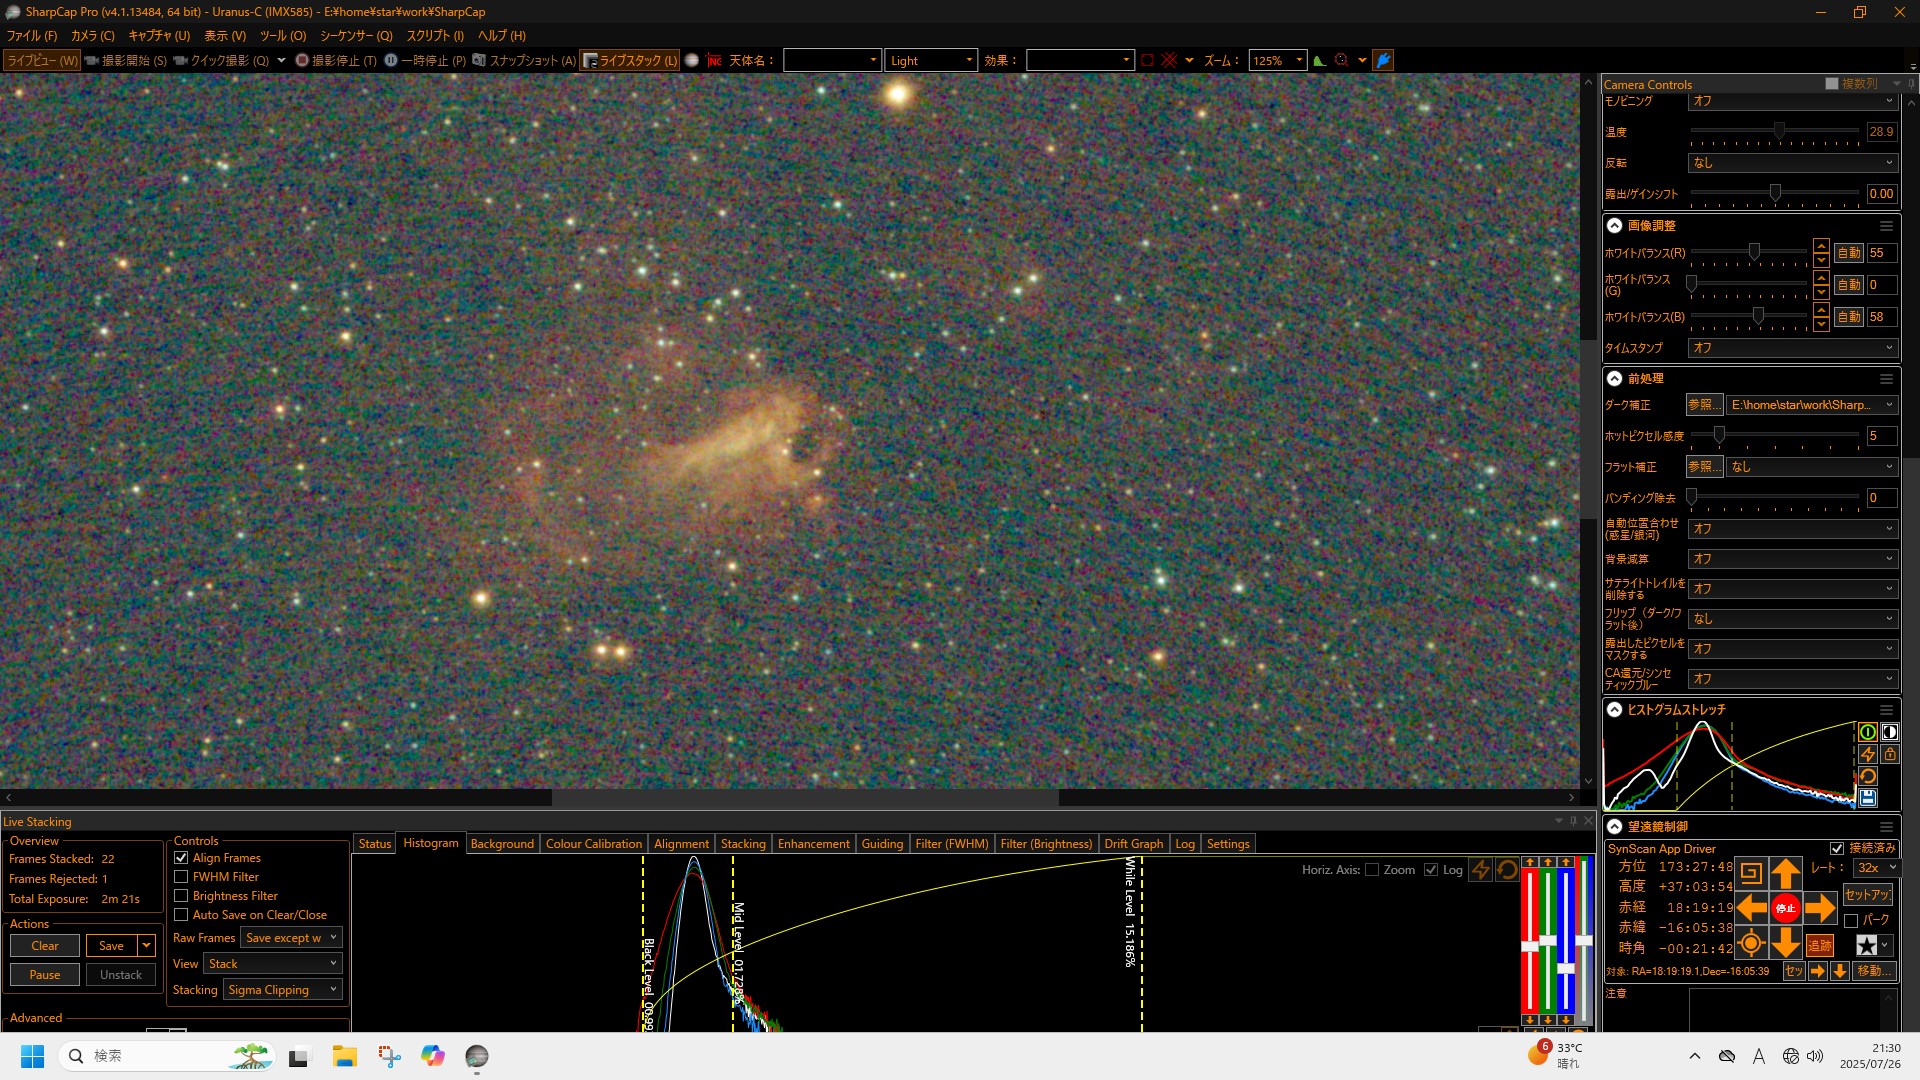Enable the FWHM Filter checkbox
The height and width of the screenshot is (1080, 1920).
tap(181, 877)
